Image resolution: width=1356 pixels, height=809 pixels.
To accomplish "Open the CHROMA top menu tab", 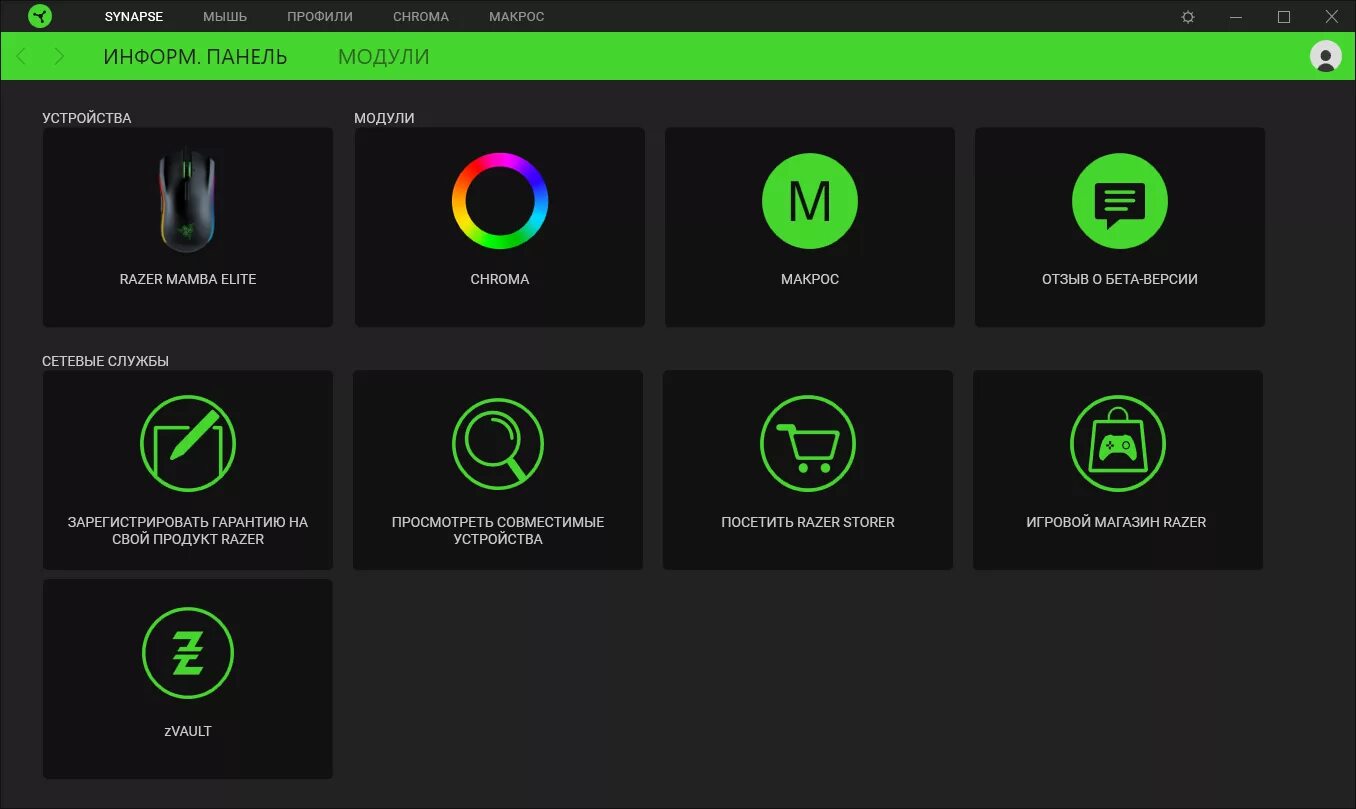I will tap(421, 17).
